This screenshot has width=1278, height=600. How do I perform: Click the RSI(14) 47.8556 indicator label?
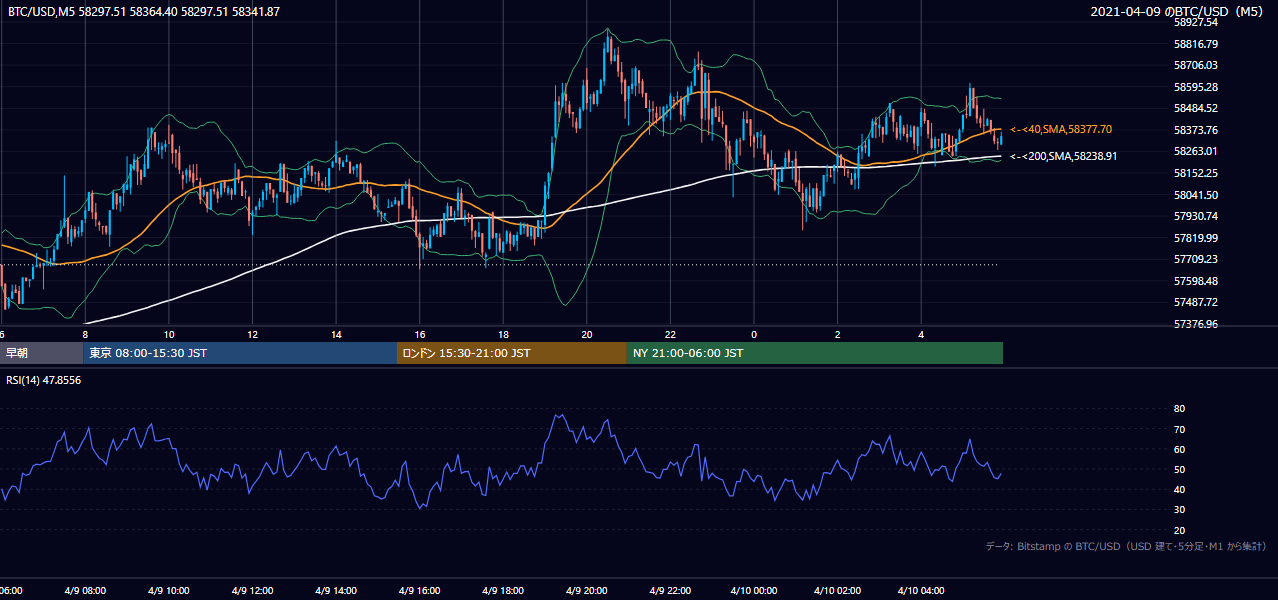pos(43,380)
